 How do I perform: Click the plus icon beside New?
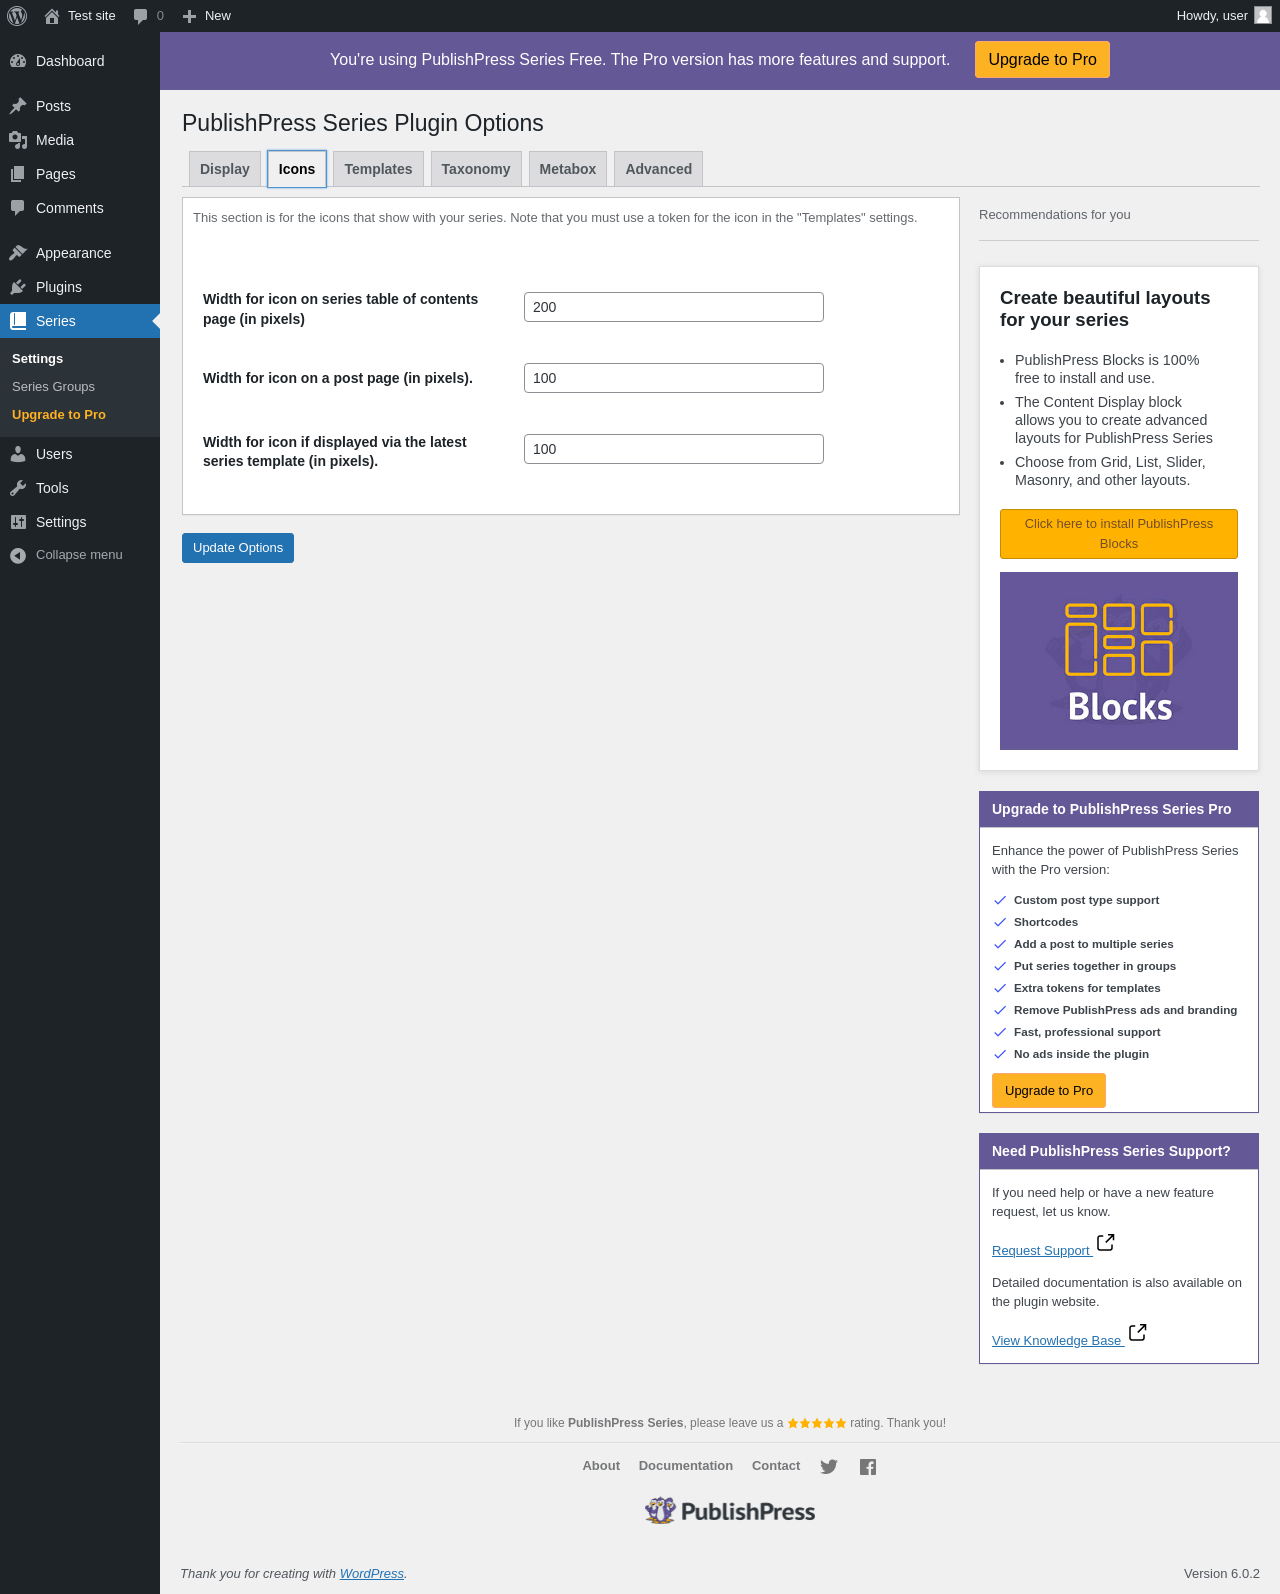pyautogui.click(x=189, y=16)
